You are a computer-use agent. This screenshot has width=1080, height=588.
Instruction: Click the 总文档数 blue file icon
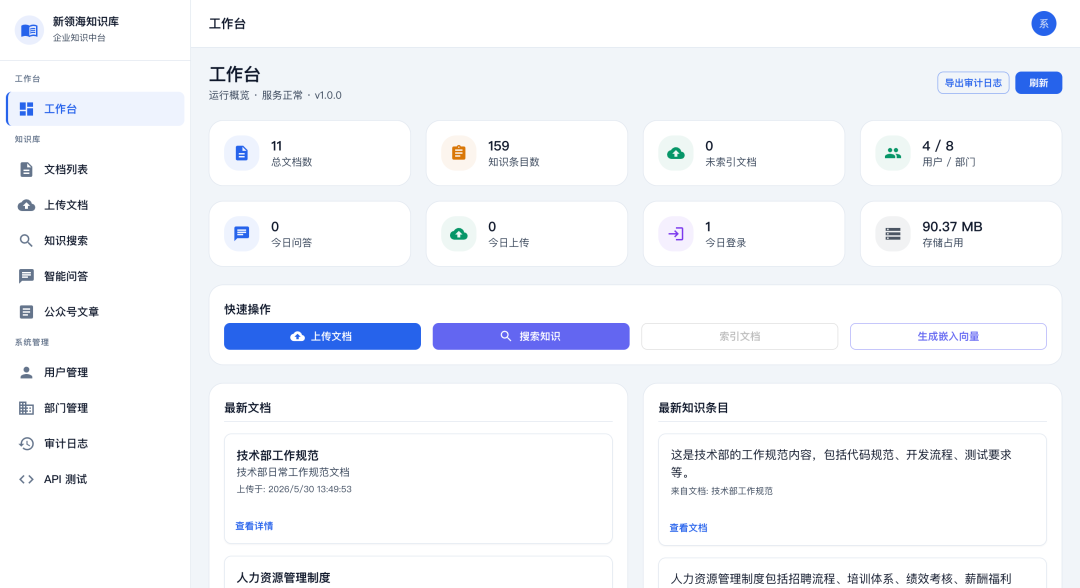pos(242,153)
